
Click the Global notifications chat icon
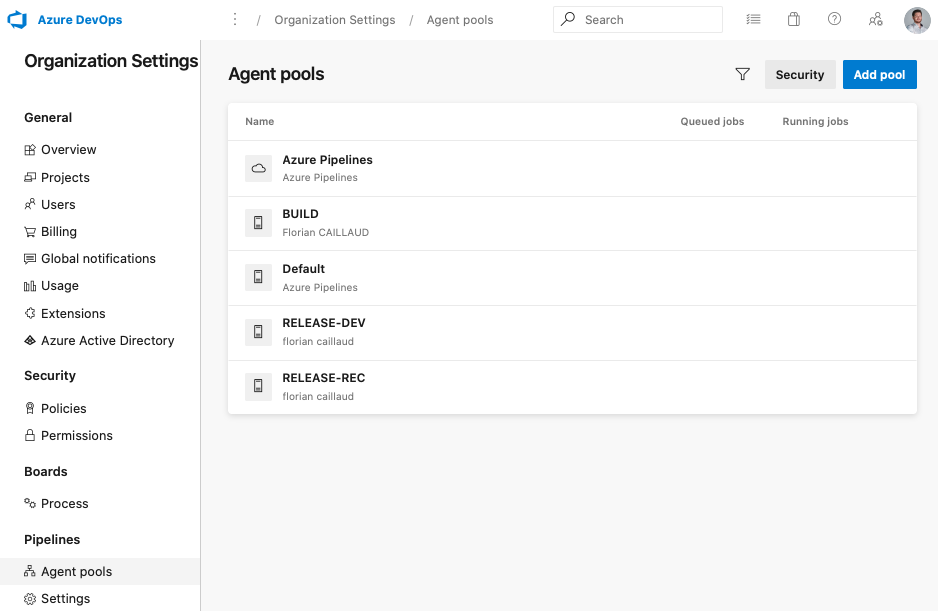pos(30,259)
